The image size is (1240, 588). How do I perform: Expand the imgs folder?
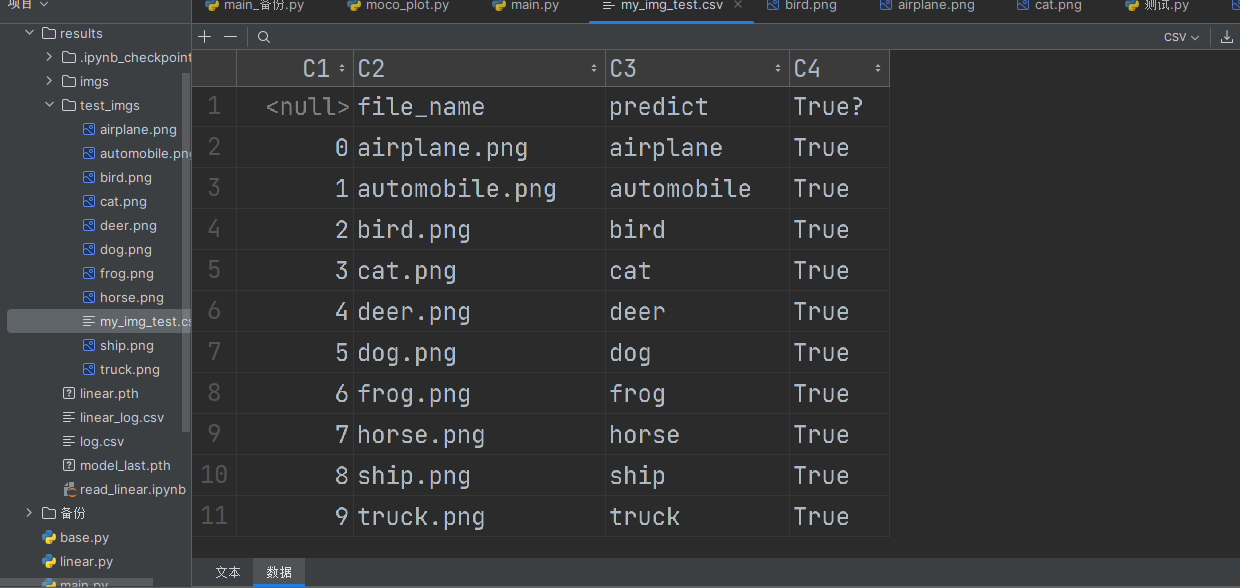pos(49,81)
